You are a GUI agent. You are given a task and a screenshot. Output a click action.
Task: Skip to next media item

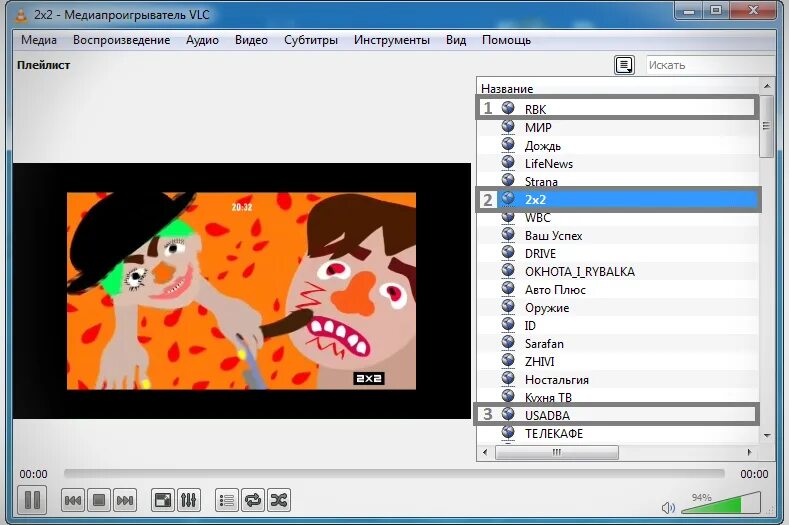click(125, 500)
